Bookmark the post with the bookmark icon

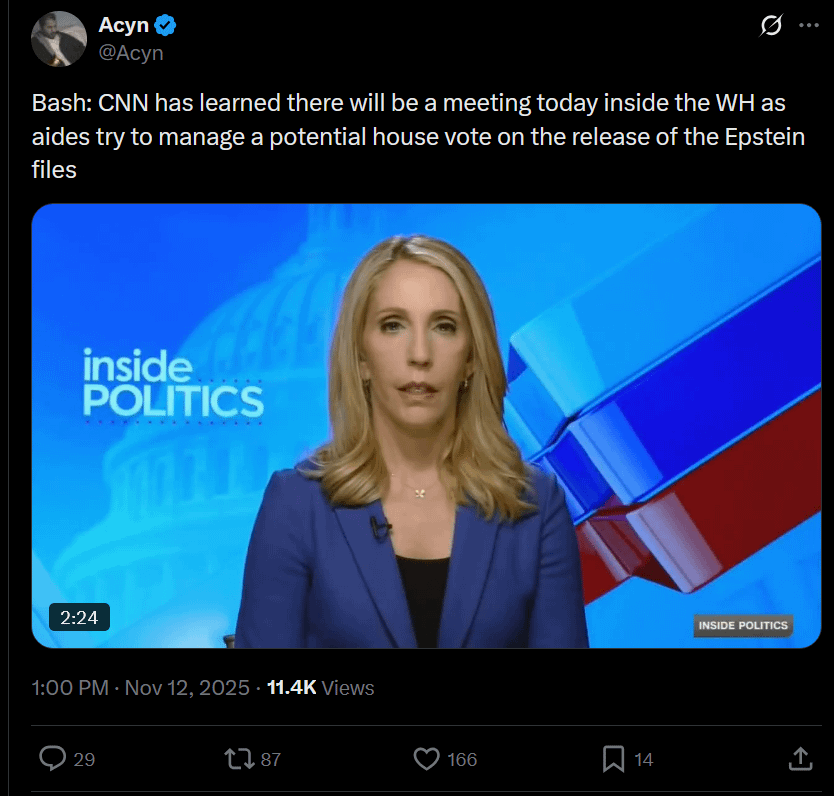tap(613, 759)
